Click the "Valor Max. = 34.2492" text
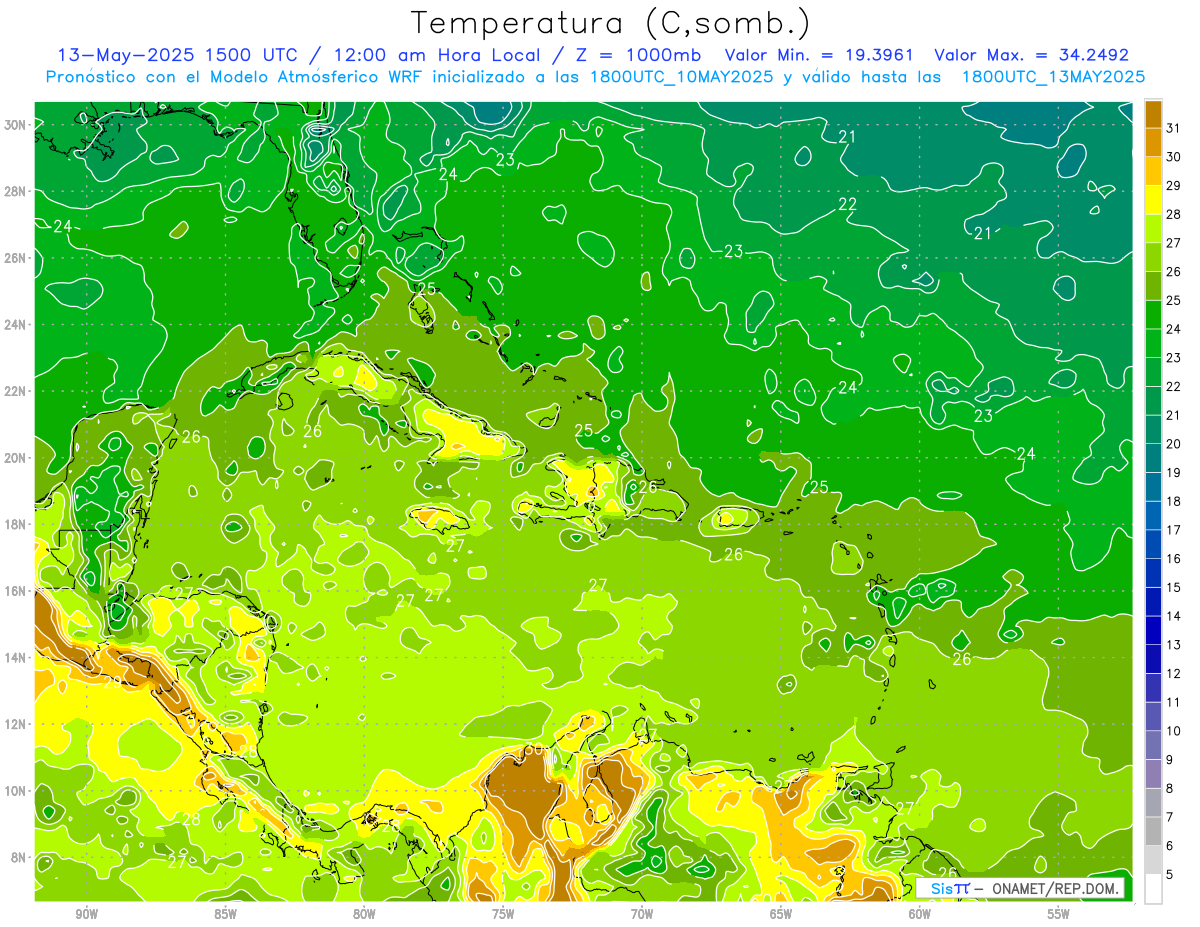 click(x=1031, y=55)
